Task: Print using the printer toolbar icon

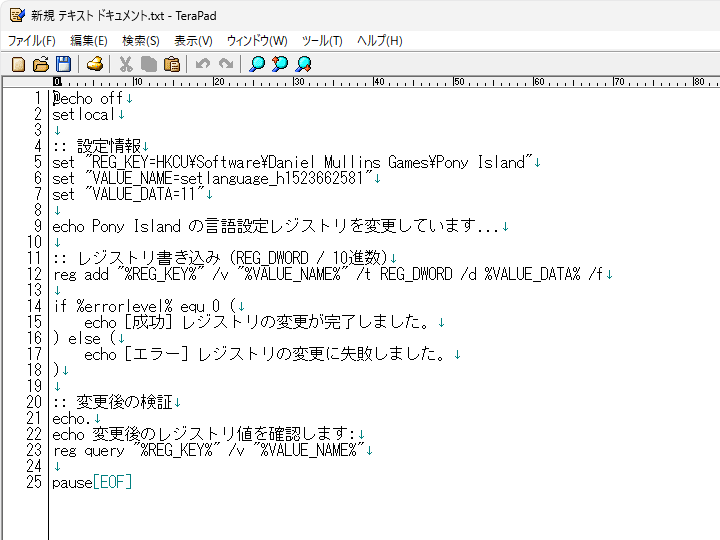Action: tap(95, 64)
